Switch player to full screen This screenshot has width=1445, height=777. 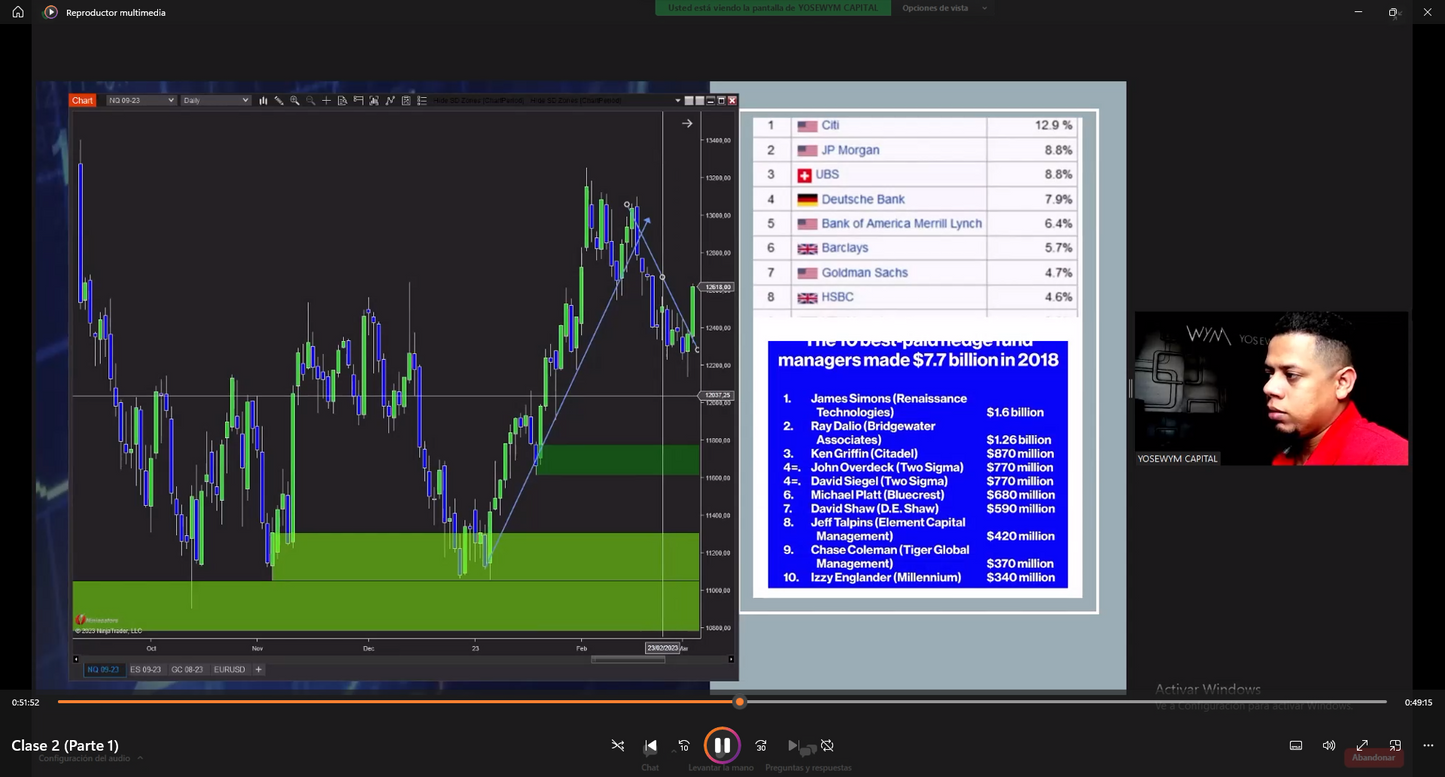[1362, 746]
